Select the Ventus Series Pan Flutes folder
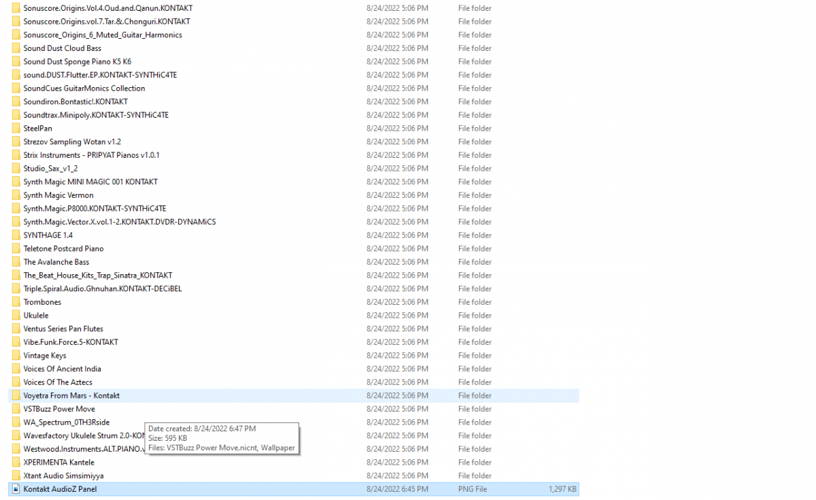The image size is (816, 500). 63,329
